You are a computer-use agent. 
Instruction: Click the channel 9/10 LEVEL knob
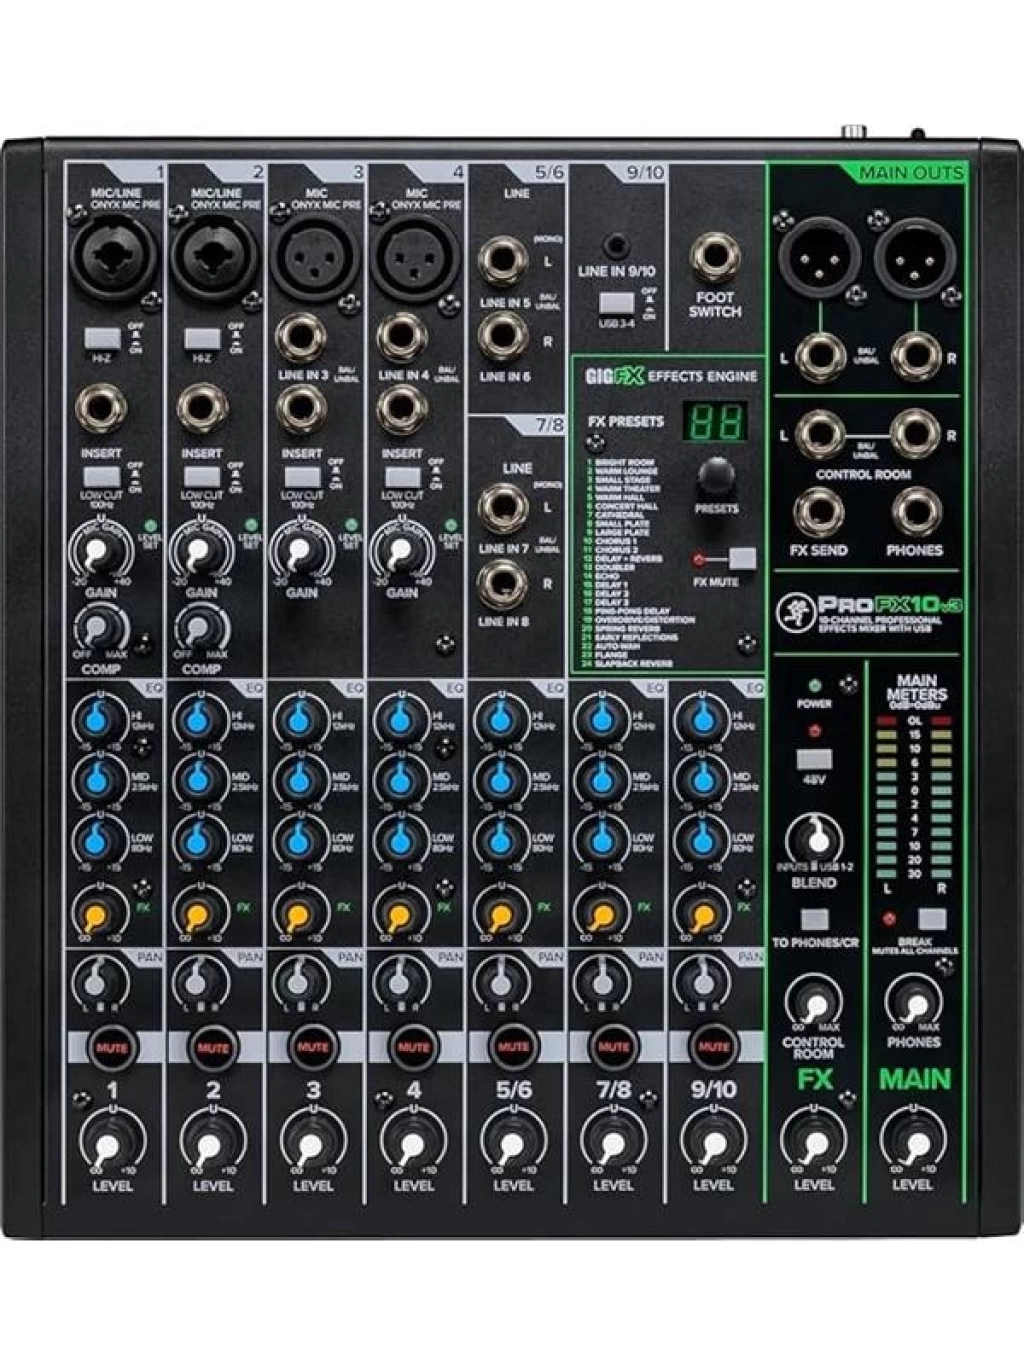(713, 1141)
